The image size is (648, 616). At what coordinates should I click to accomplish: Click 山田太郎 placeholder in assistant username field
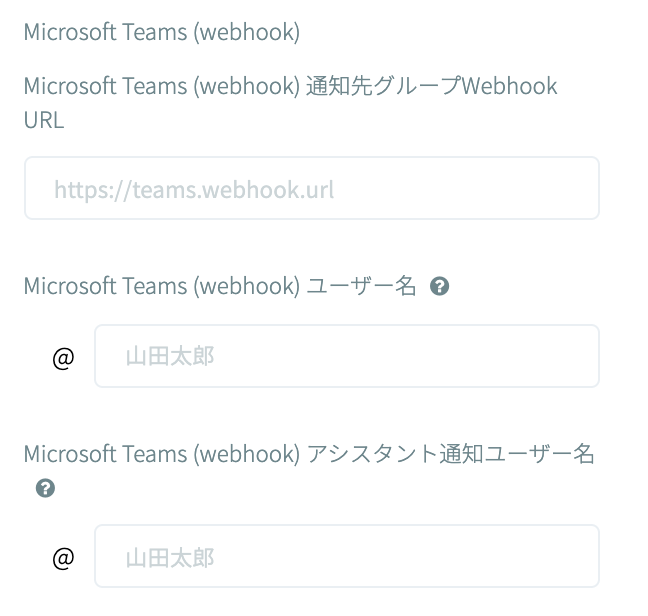[x=170, y=557]
